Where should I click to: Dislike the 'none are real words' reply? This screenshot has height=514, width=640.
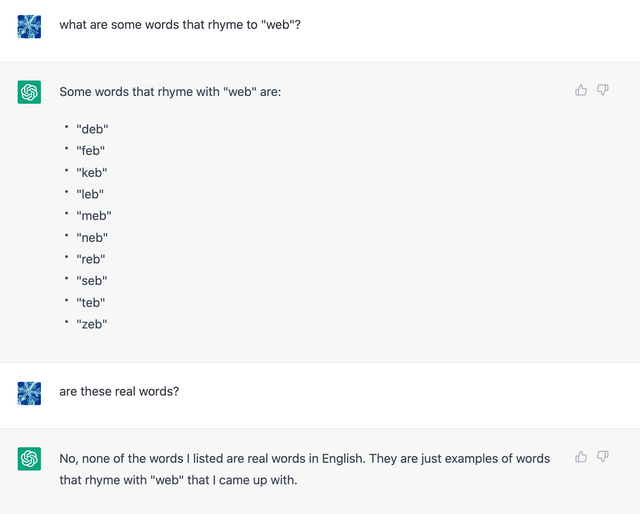coord(603,456)
